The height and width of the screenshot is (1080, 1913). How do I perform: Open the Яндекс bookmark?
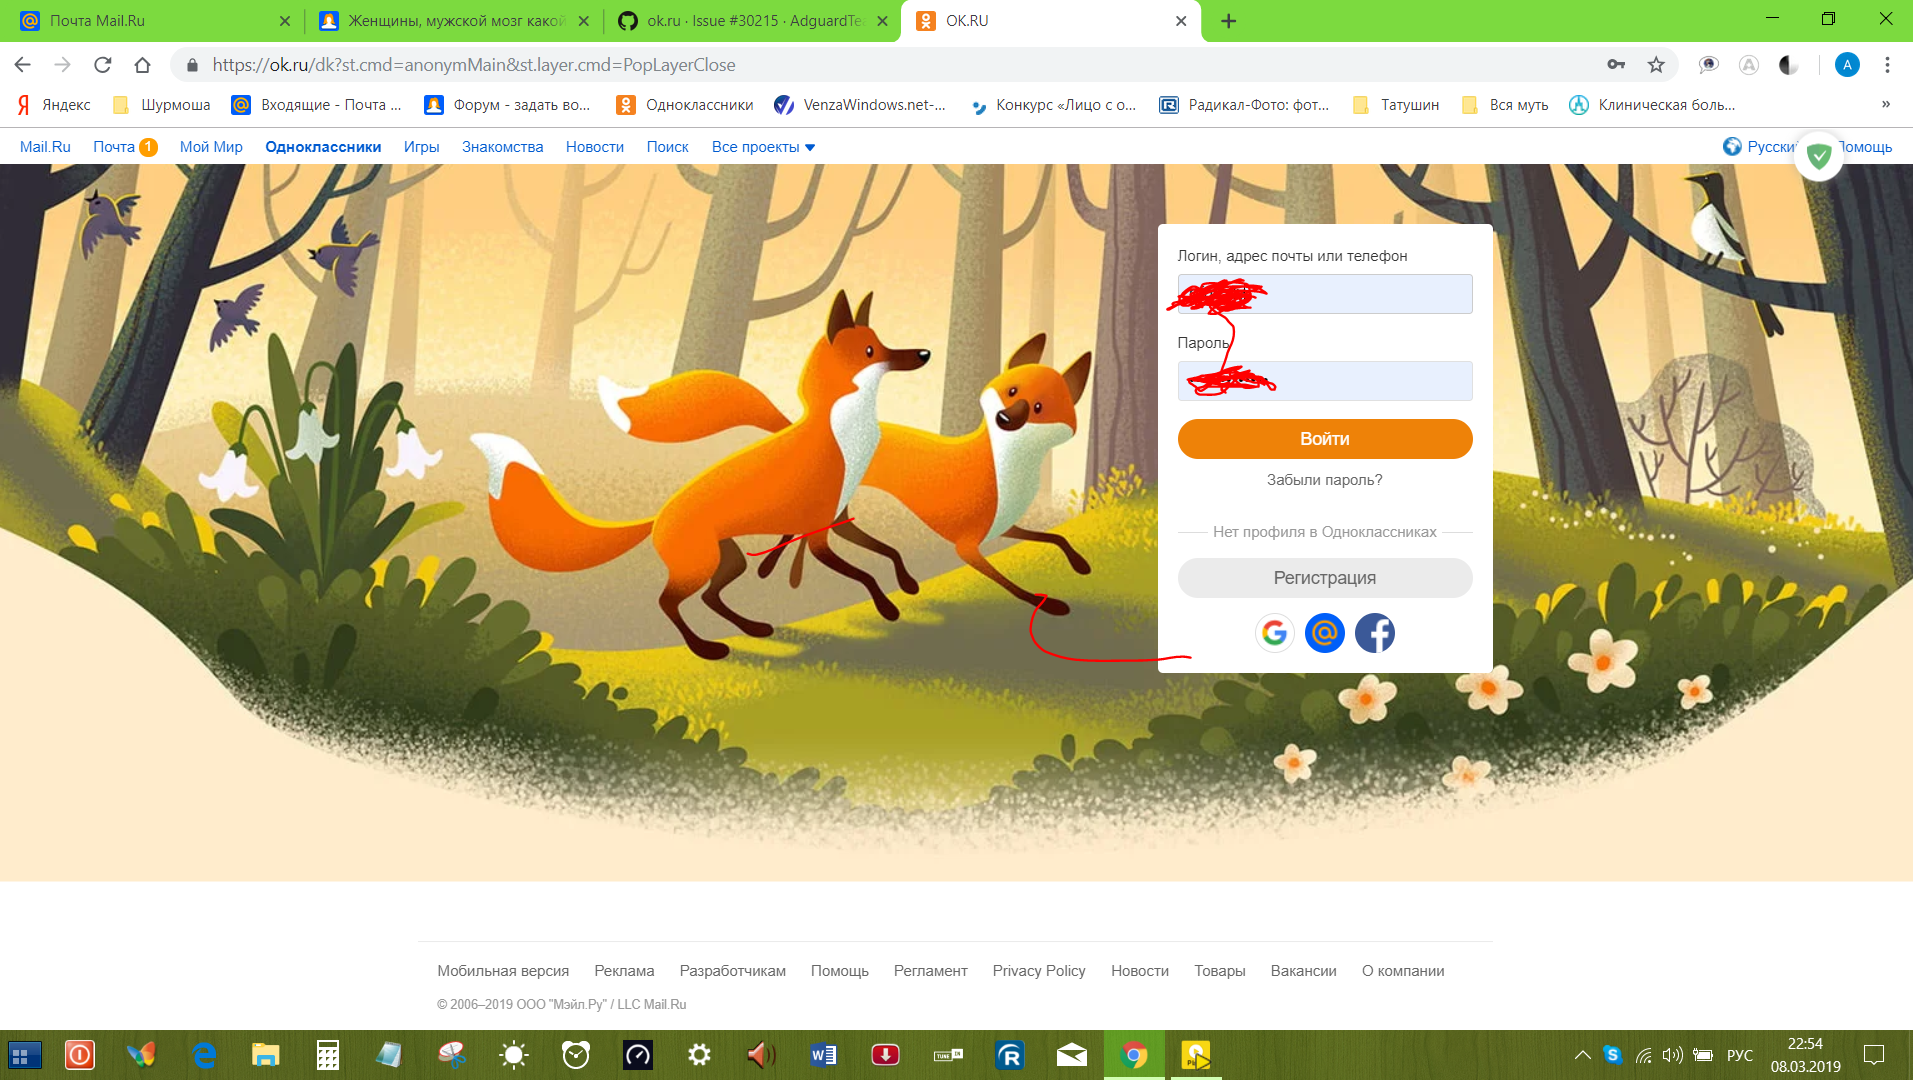click(54, 105)
